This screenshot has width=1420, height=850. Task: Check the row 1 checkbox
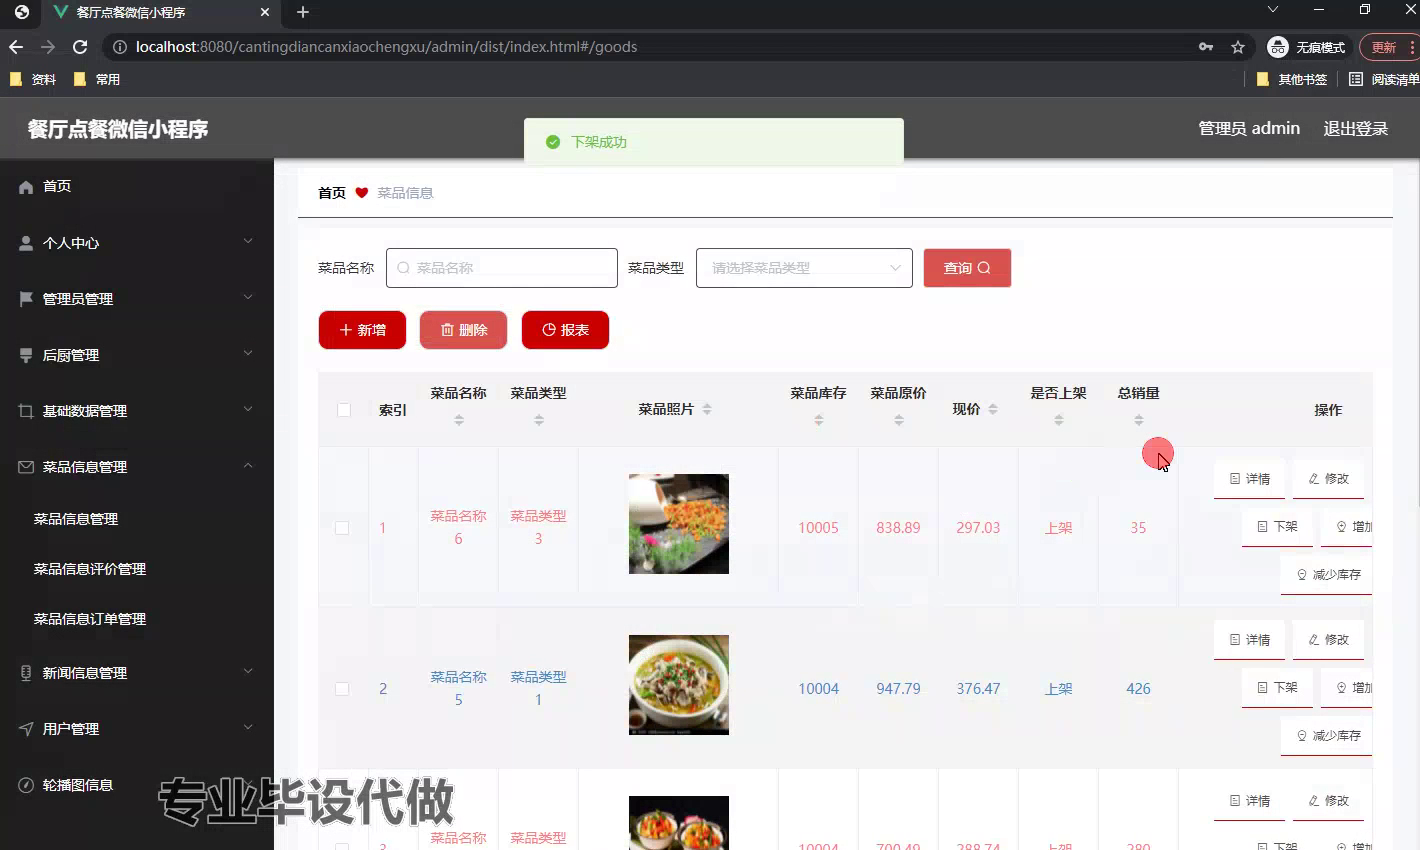pos(342,528)
